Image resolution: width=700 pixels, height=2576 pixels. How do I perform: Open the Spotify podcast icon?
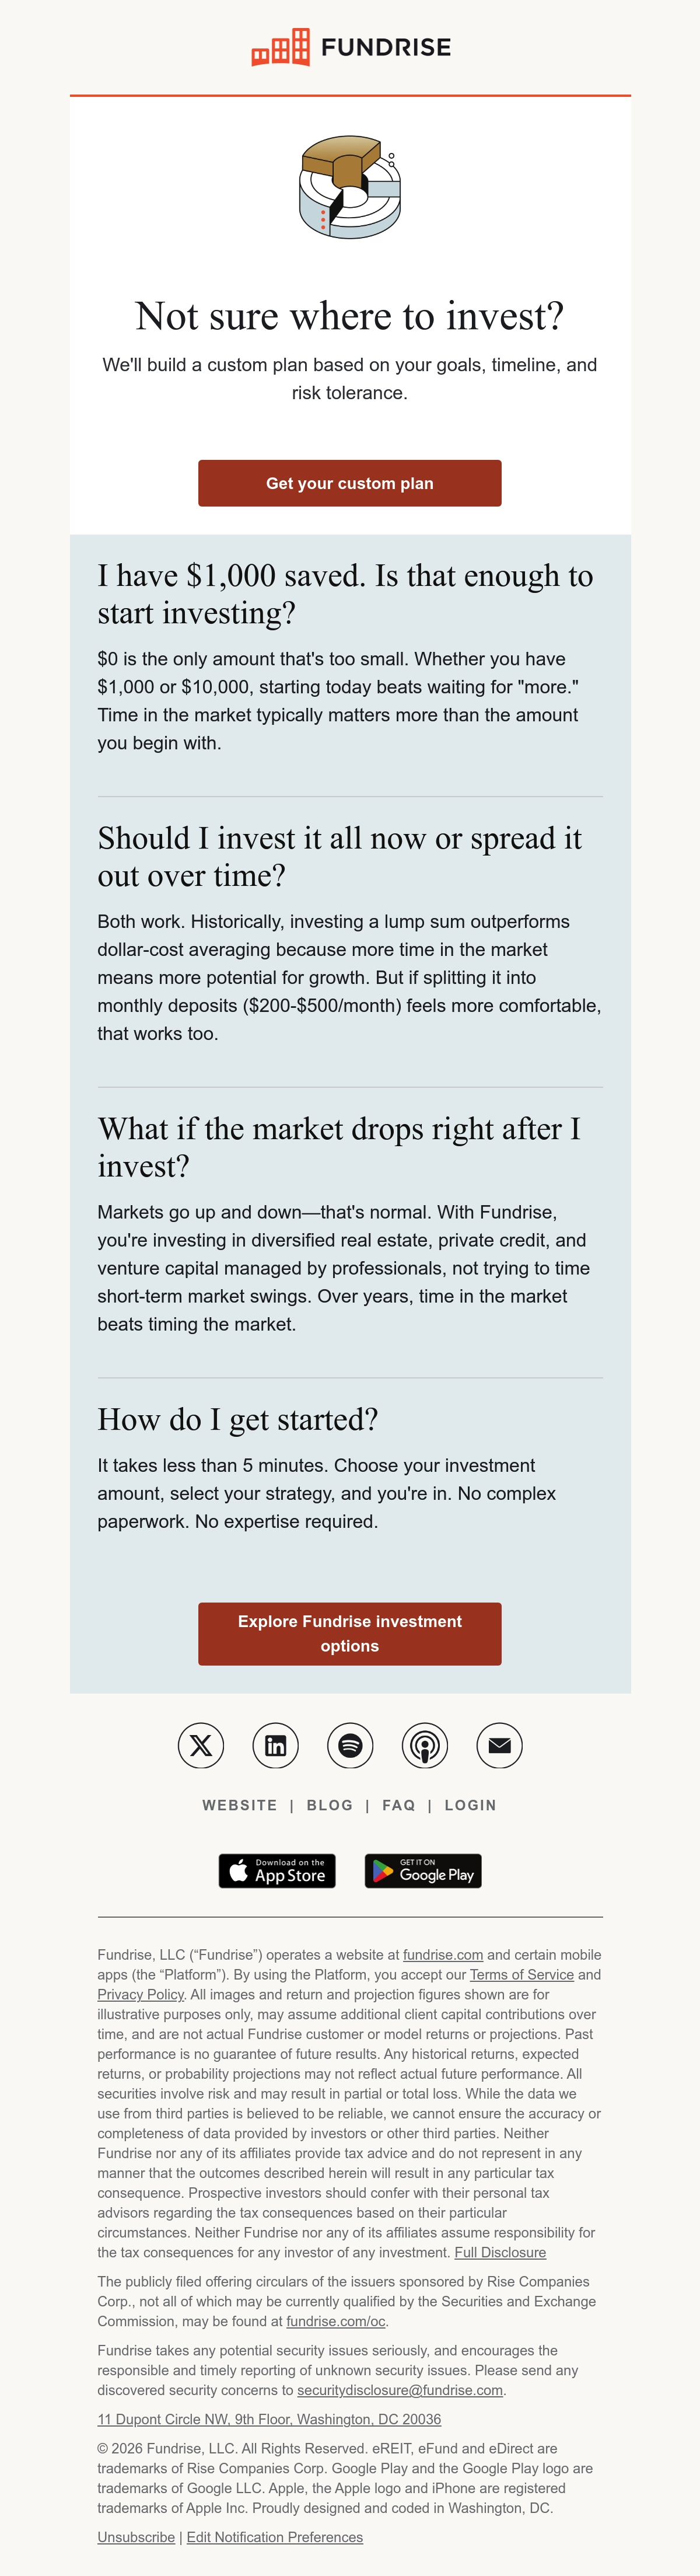coord(350,1745)
